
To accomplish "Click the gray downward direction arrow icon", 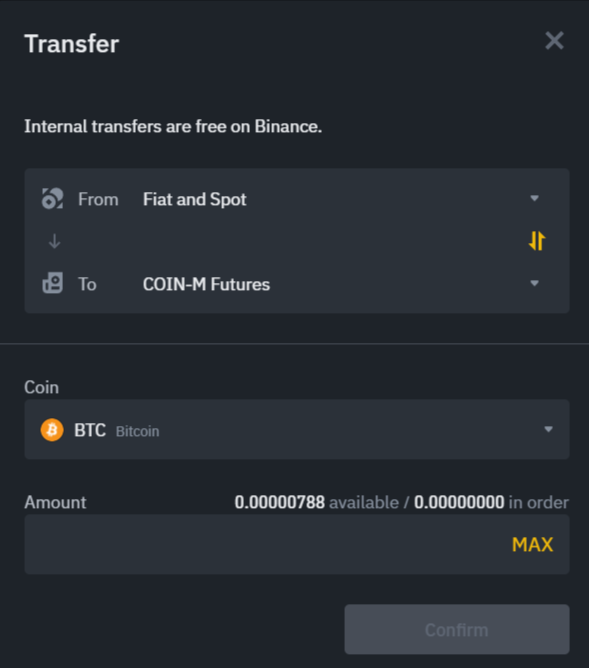I will click(x=54, y=241).
